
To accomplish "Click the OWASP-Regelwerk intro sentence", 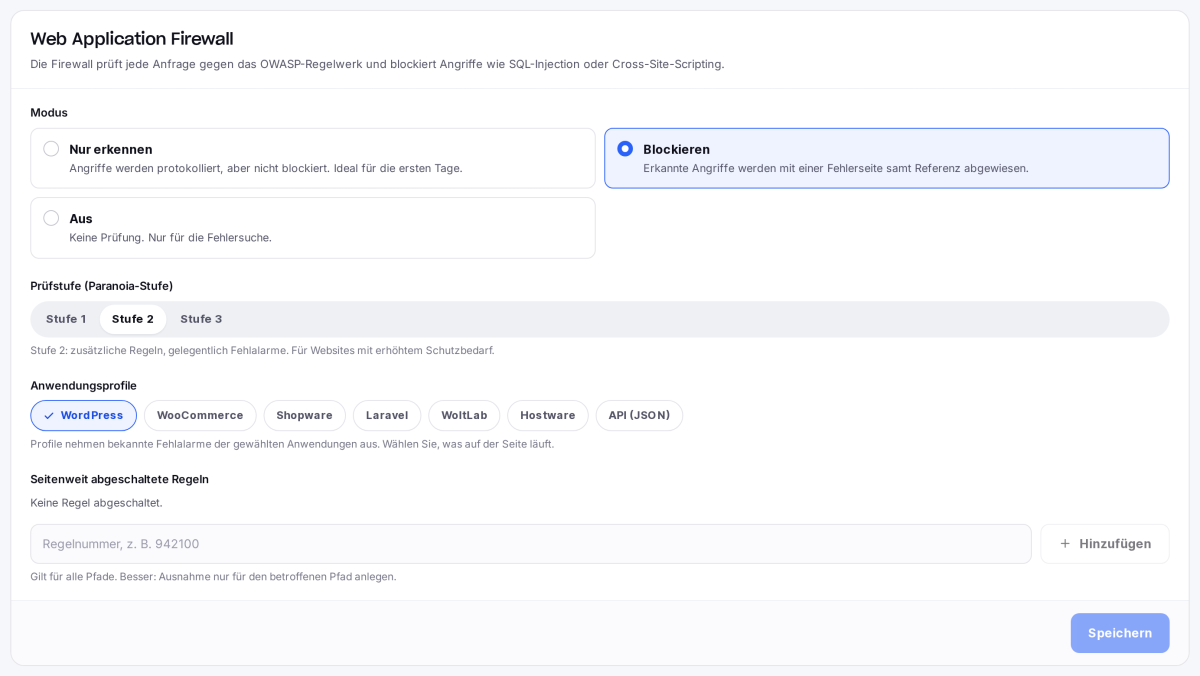I will [377, 64].
